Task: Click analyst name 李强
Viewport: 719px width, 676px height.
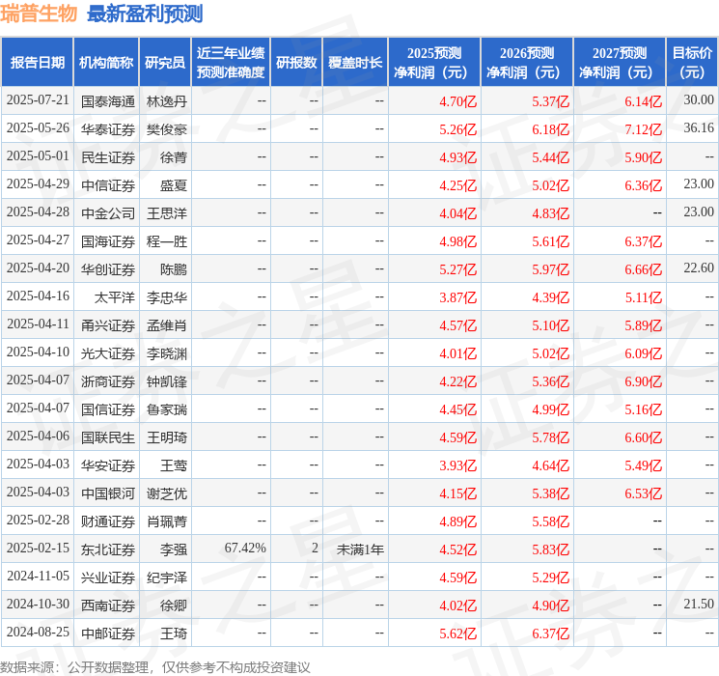Action: 173,549
